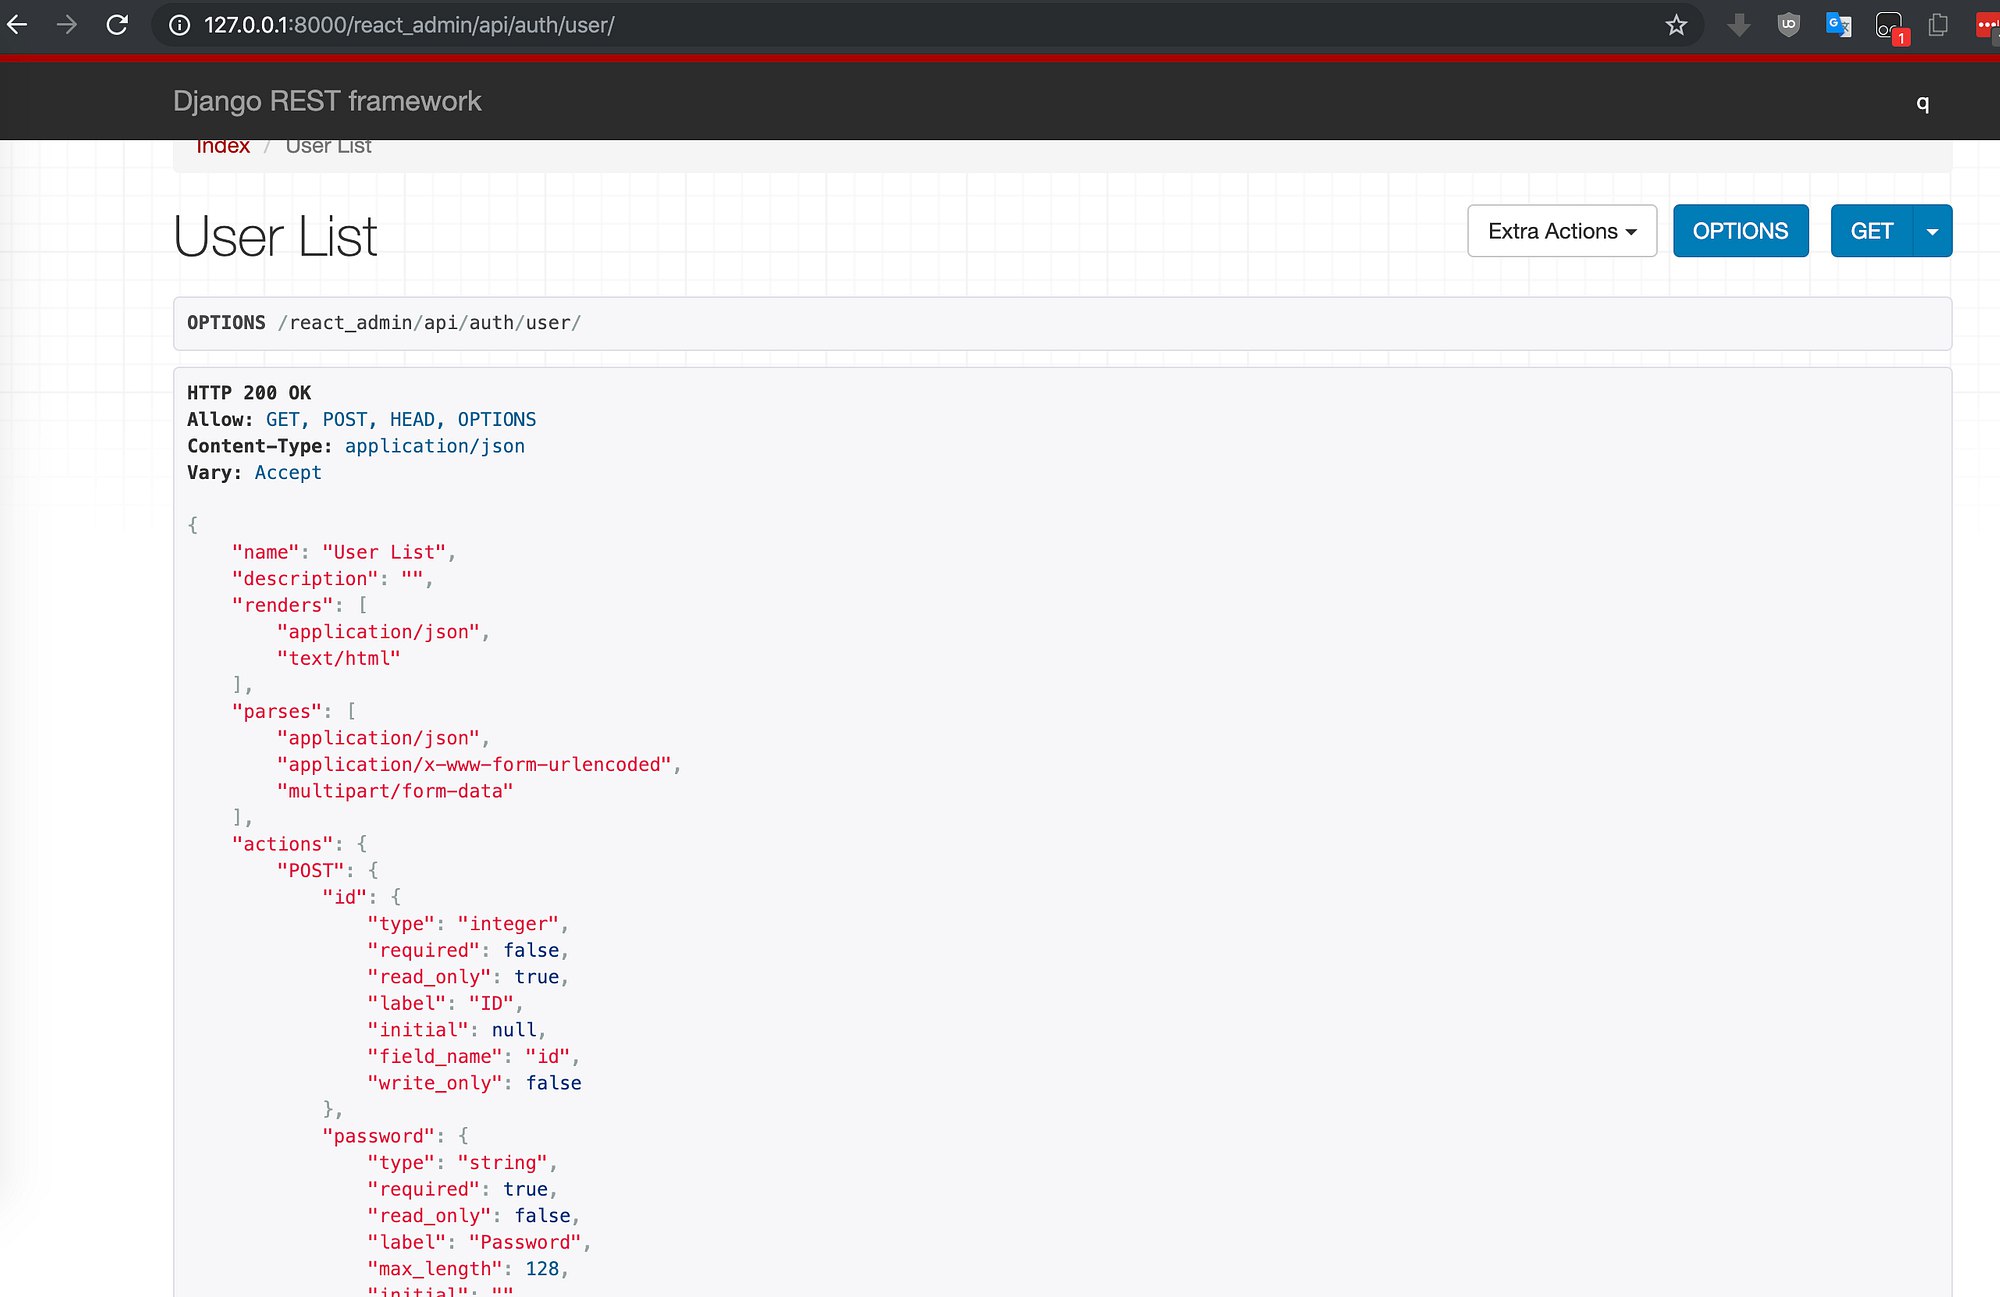The image size is (2000, 1297).
Task: Open Django REST framework brand link
Action: click(x=327, y=101)
